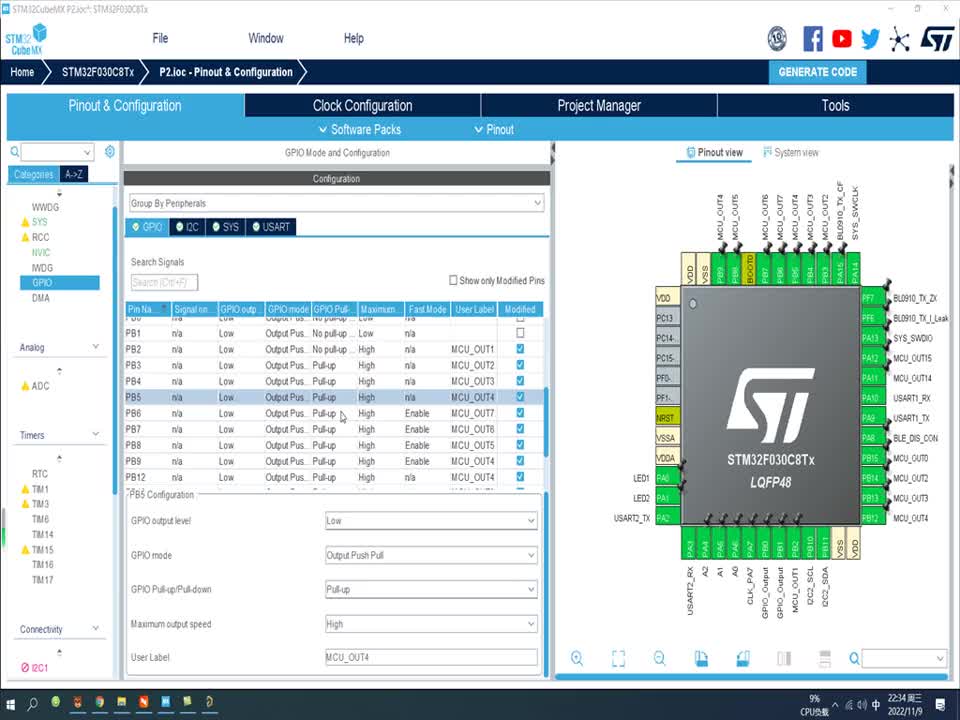Open File Explorer from the taskbar
The image size is (960, 720).
pos(121,702)
